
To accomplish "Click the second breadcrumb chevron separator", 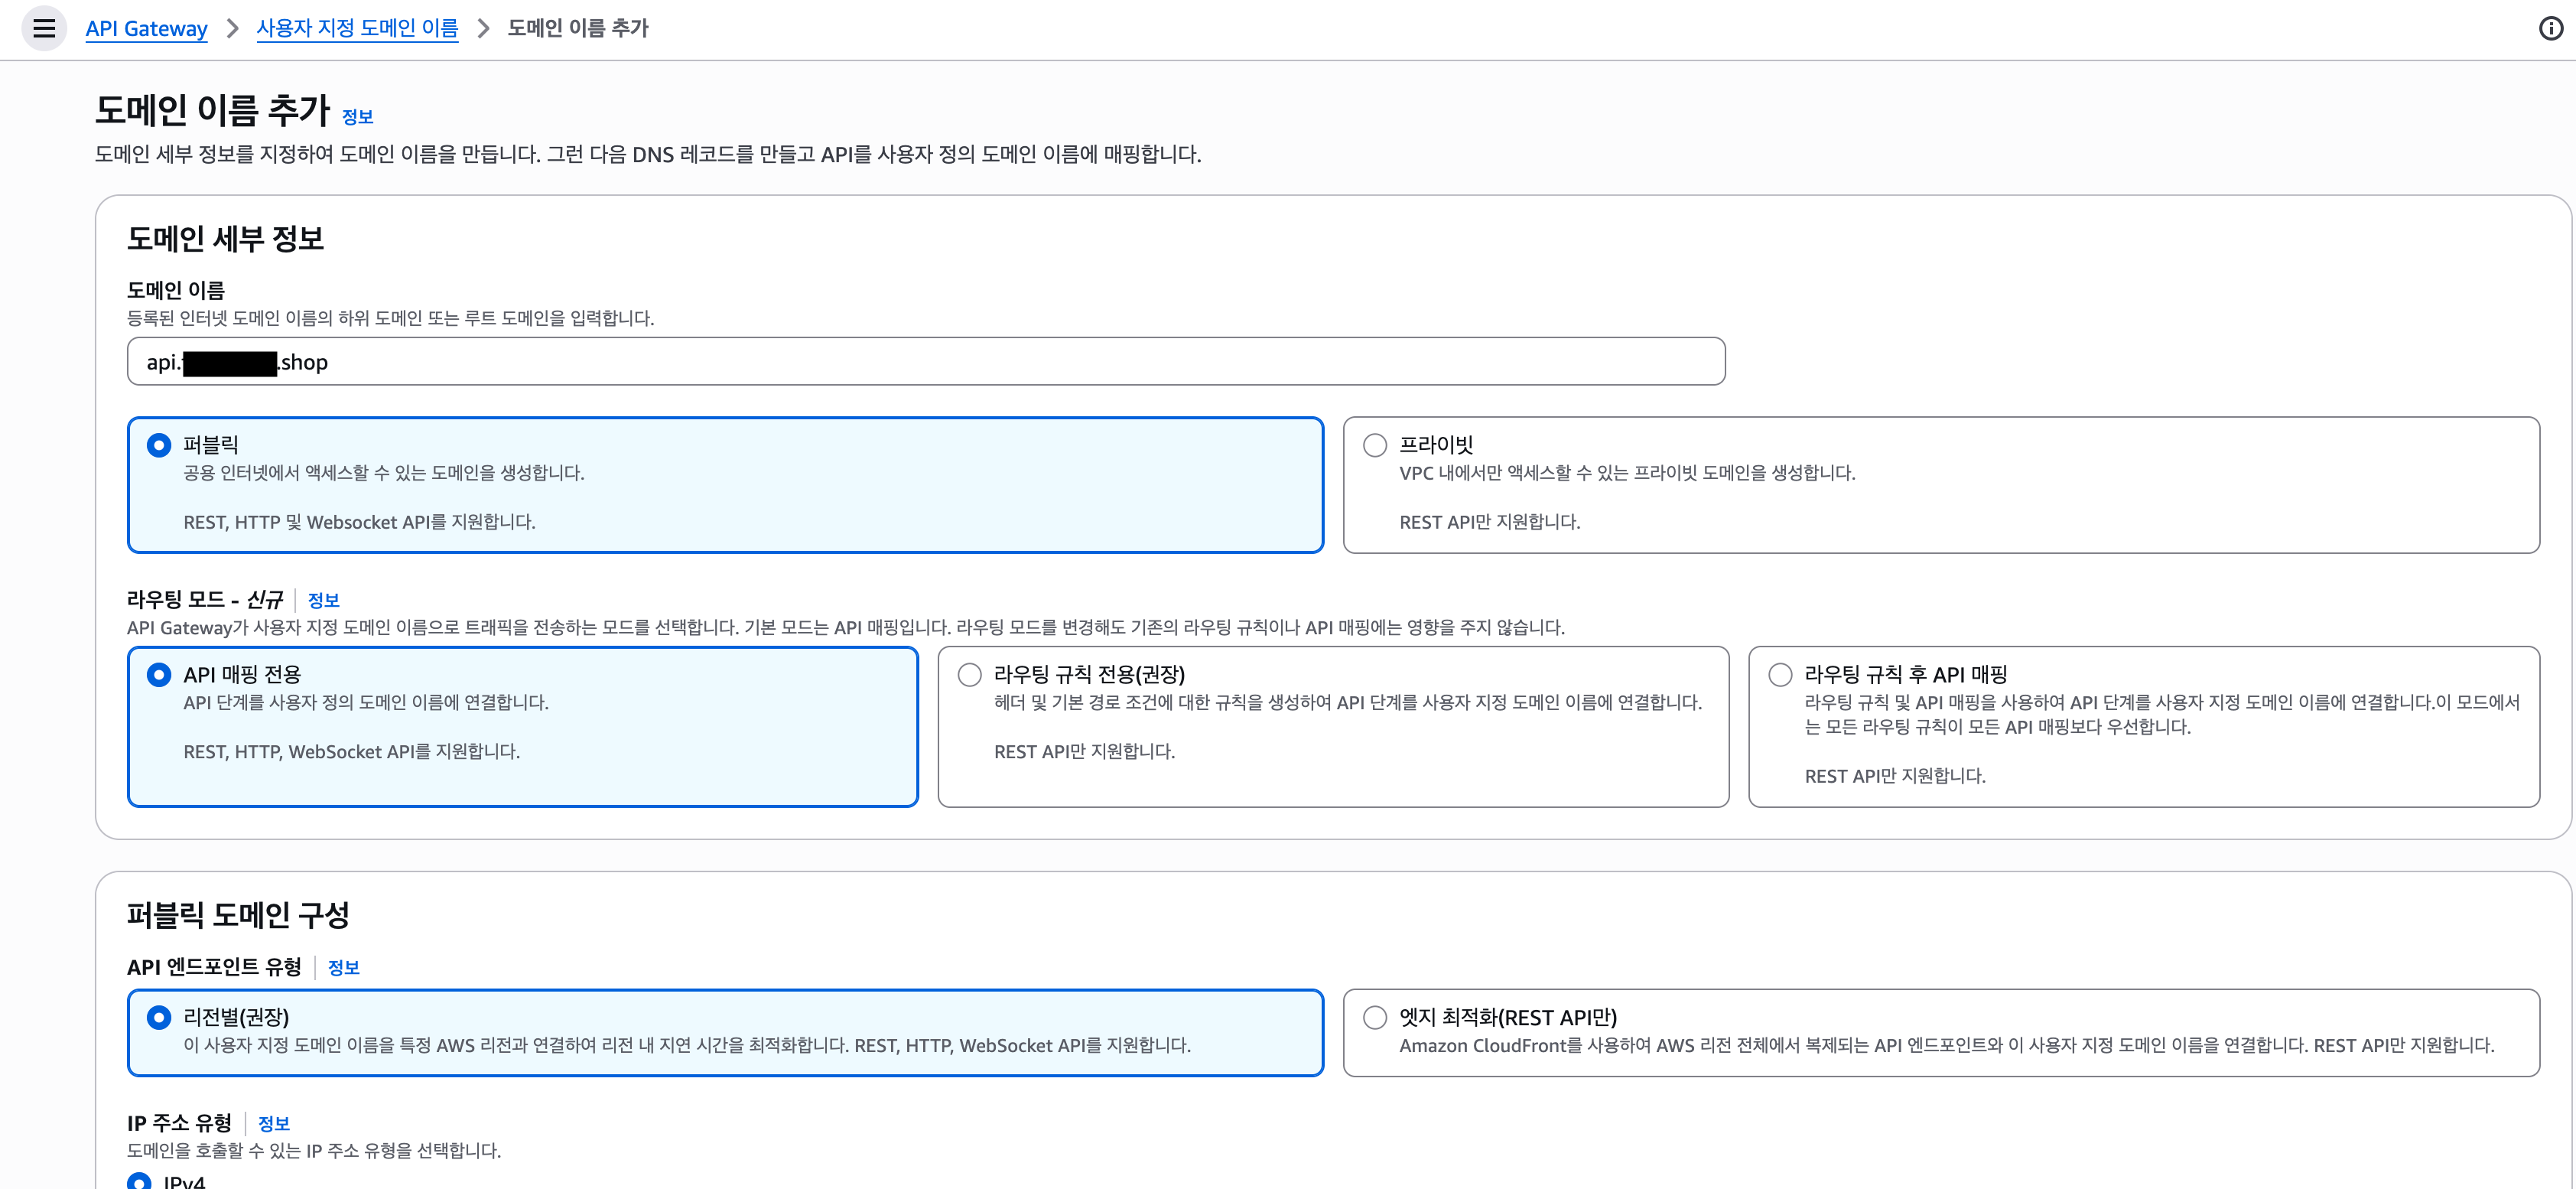I will [483, 28].
